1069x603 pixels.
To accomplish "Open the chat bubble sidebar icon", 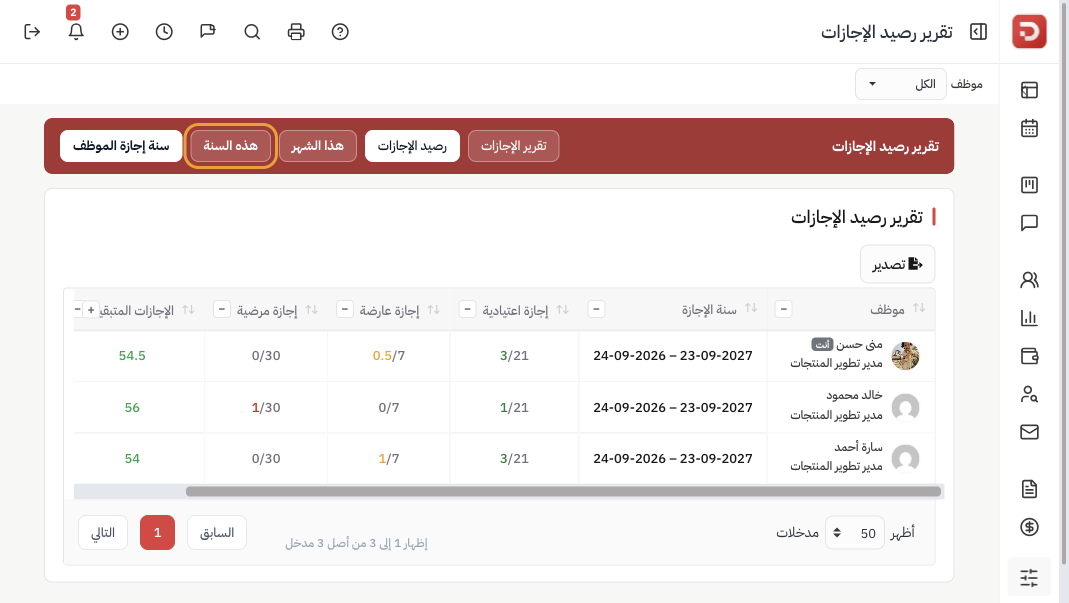I will [x=1029, y=223].
